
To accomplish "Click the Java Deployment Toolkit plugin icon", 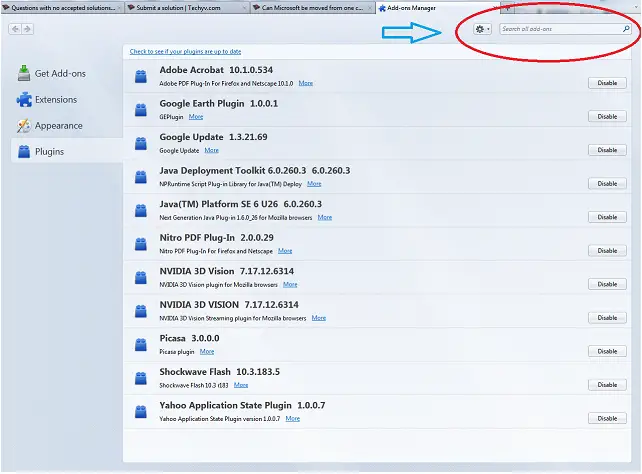I will point(141,177).
